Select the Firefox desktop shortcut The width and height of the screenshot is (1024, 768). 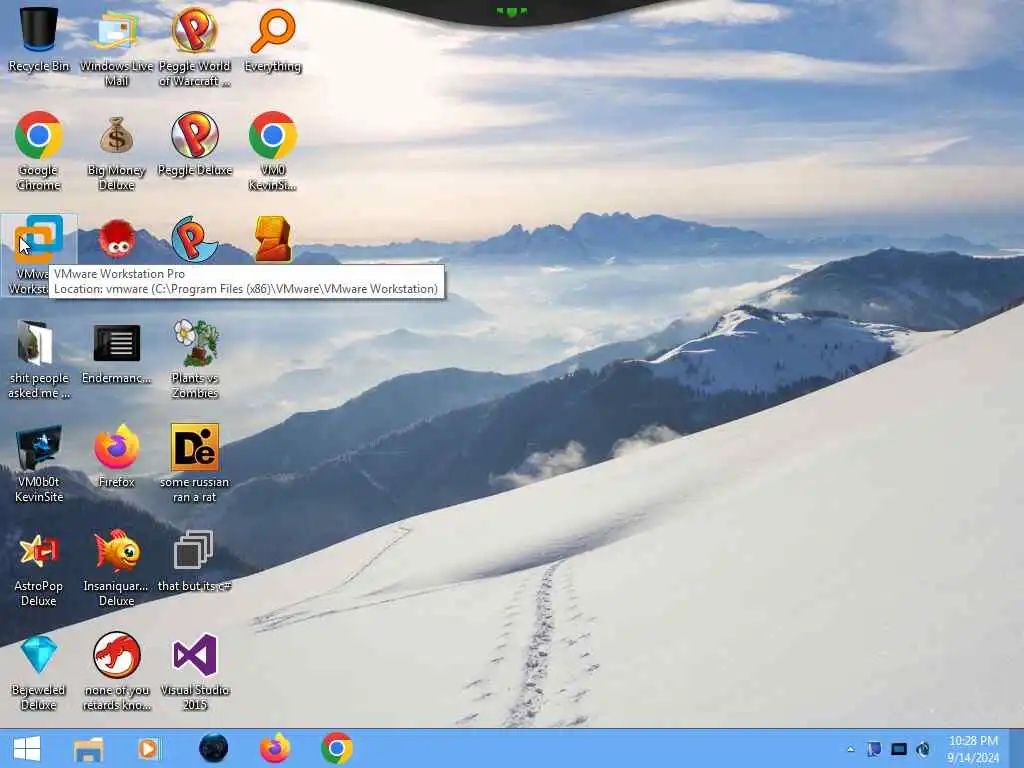coord(116,456)
